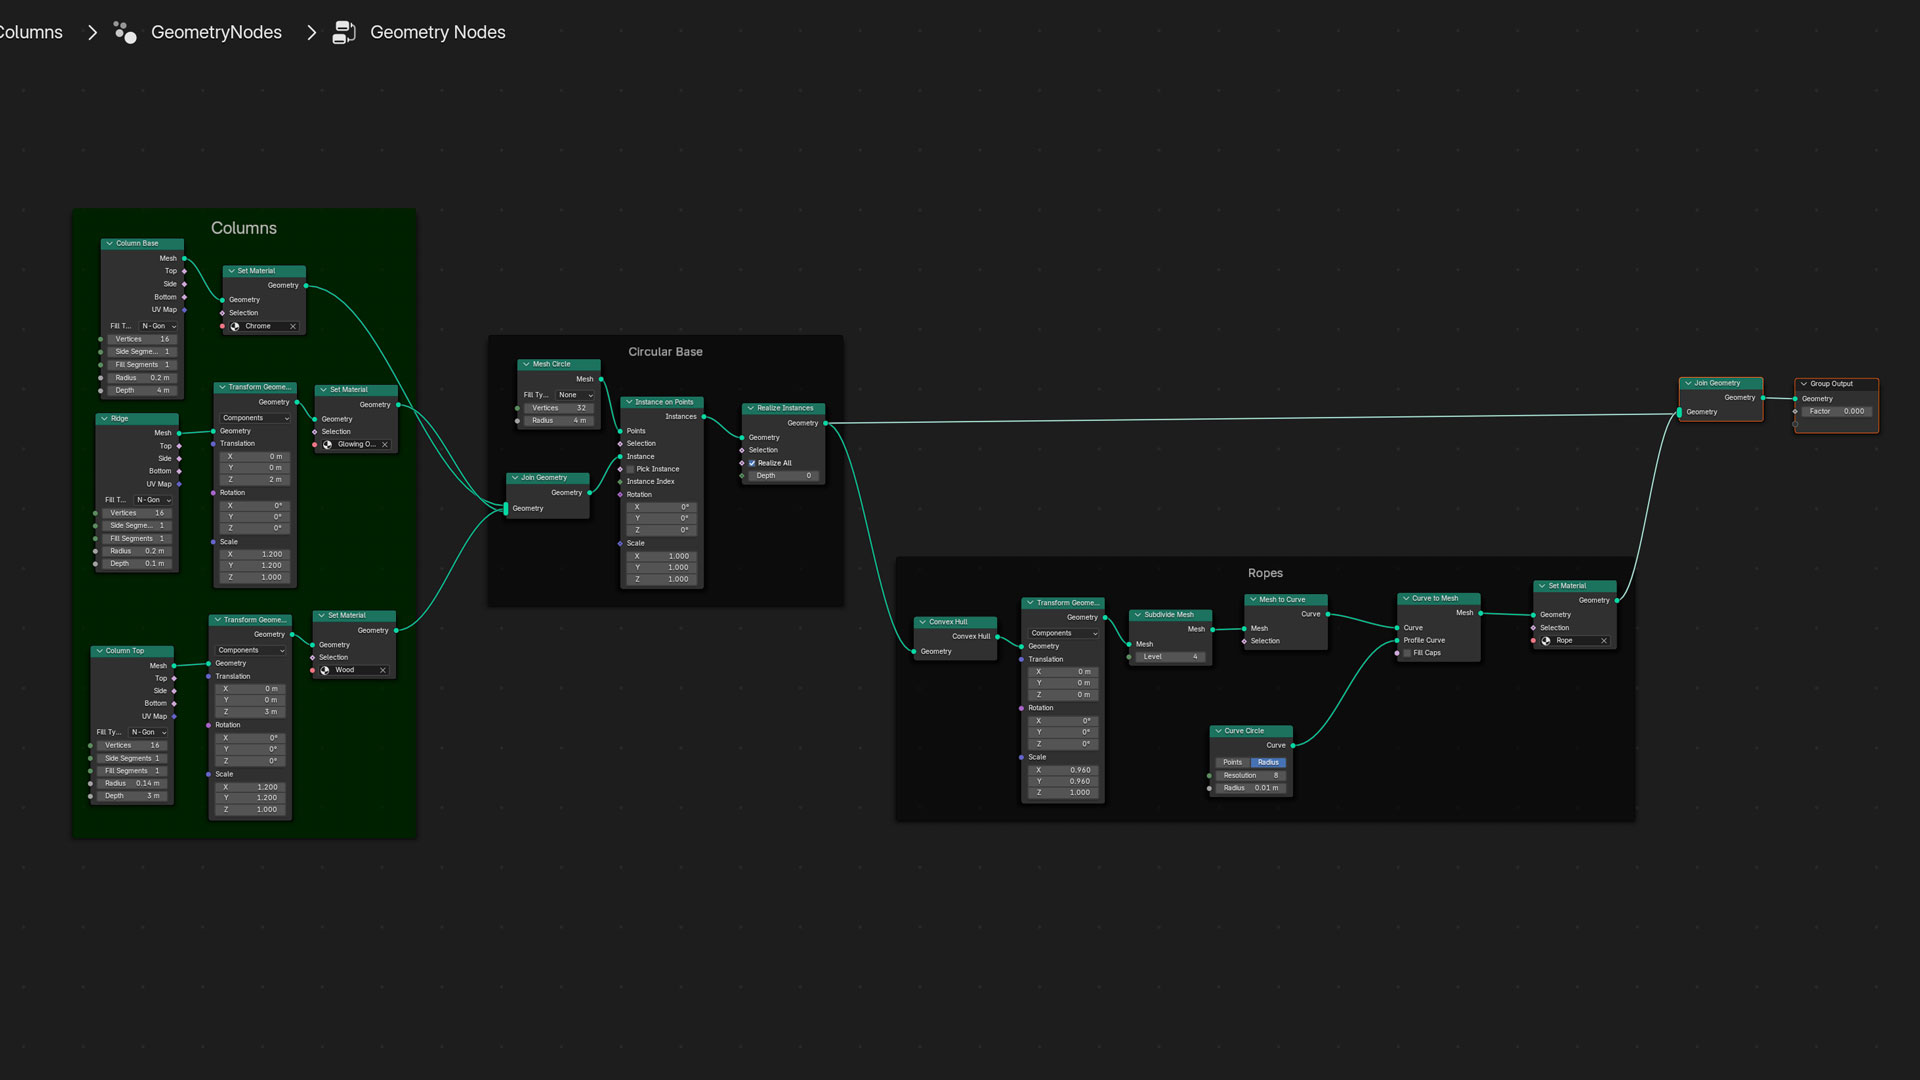Screen dimensions: 1920x1080
Task: Click the Chrome material sphere icon
Action: [236, 326]
